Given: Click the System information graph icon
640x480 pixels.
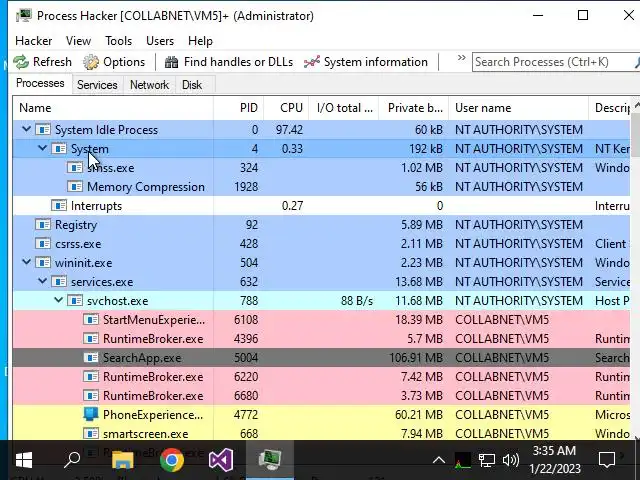Looking at the screenshot, I should coord(312,62).
